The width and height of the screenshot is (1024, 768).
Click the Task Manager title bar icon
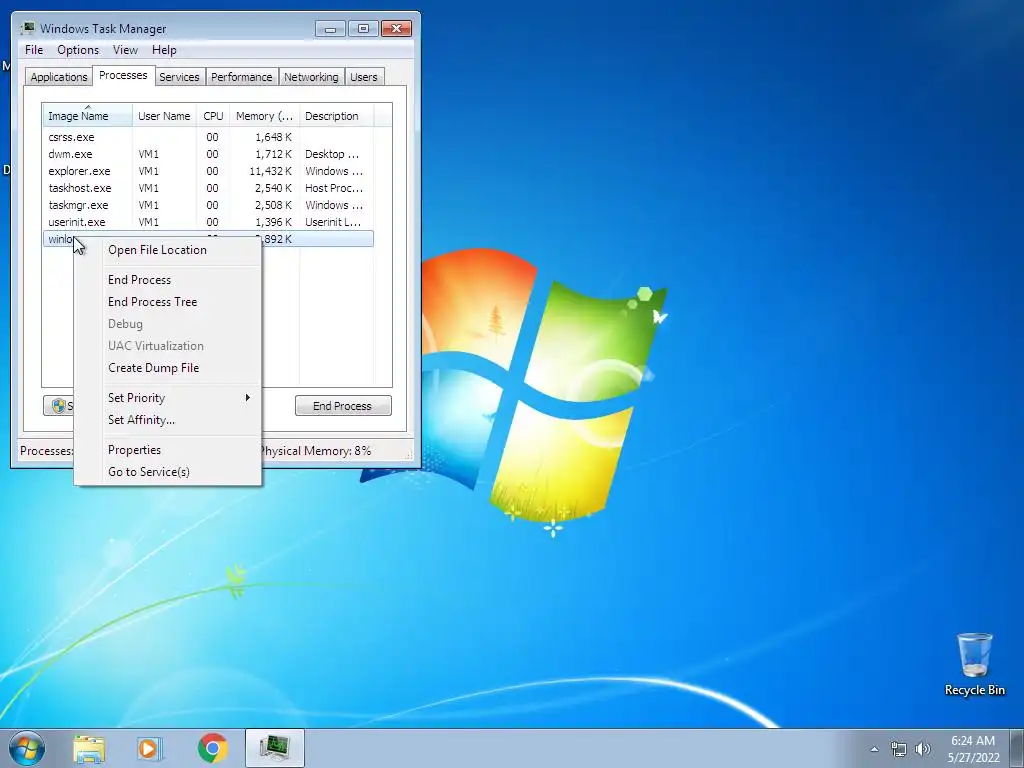pyautogui.click(x=28, y=28)
